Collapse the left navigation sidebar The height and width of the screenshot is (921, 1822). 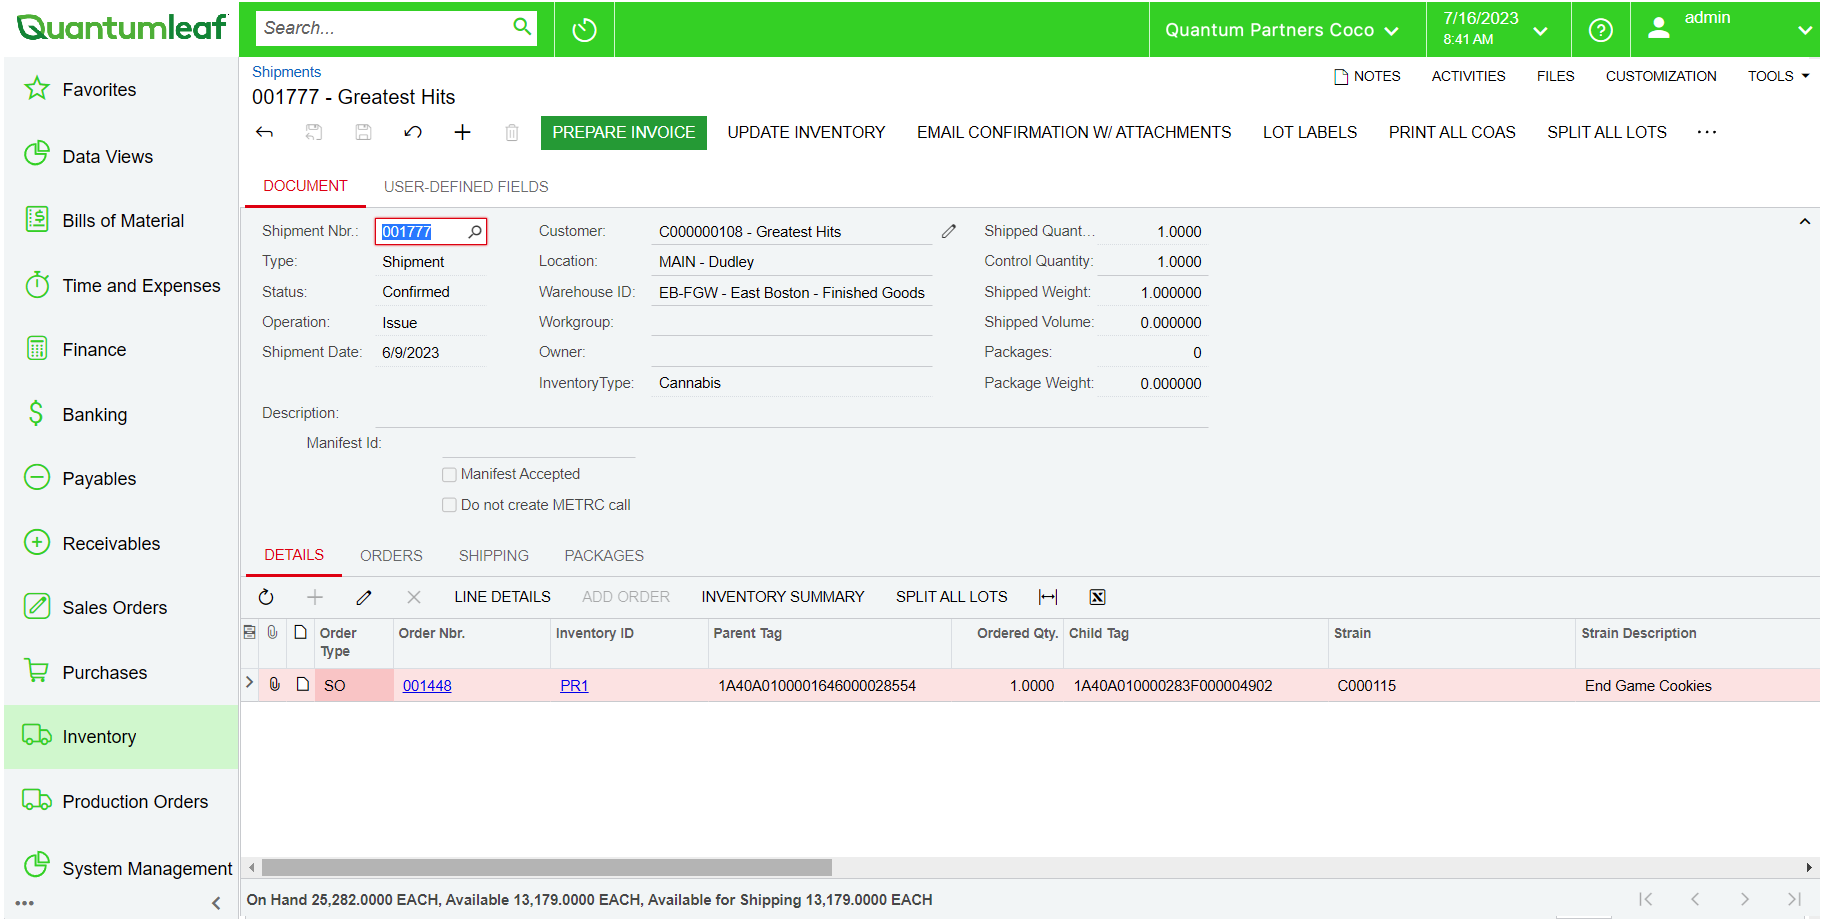(216, 904)
